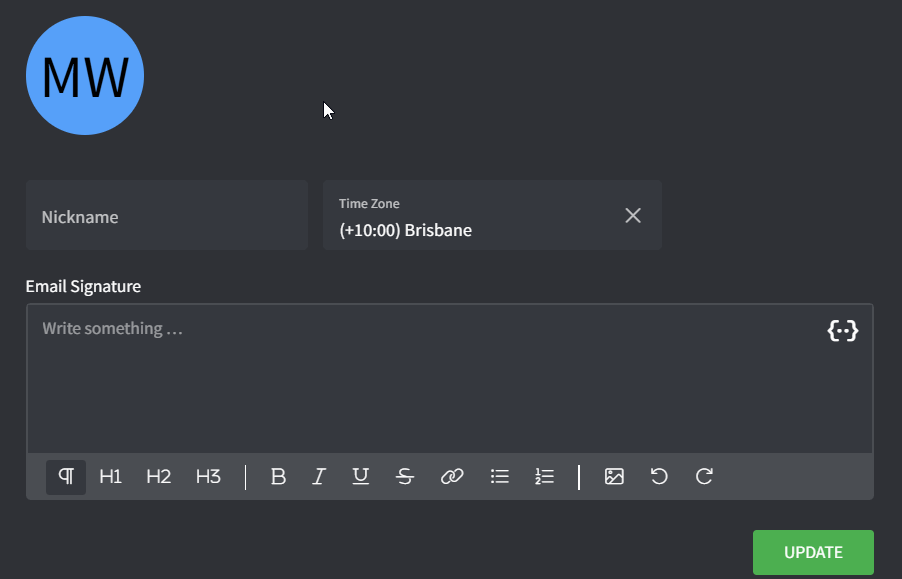Create a bulleted list

(x=500, y=477)
